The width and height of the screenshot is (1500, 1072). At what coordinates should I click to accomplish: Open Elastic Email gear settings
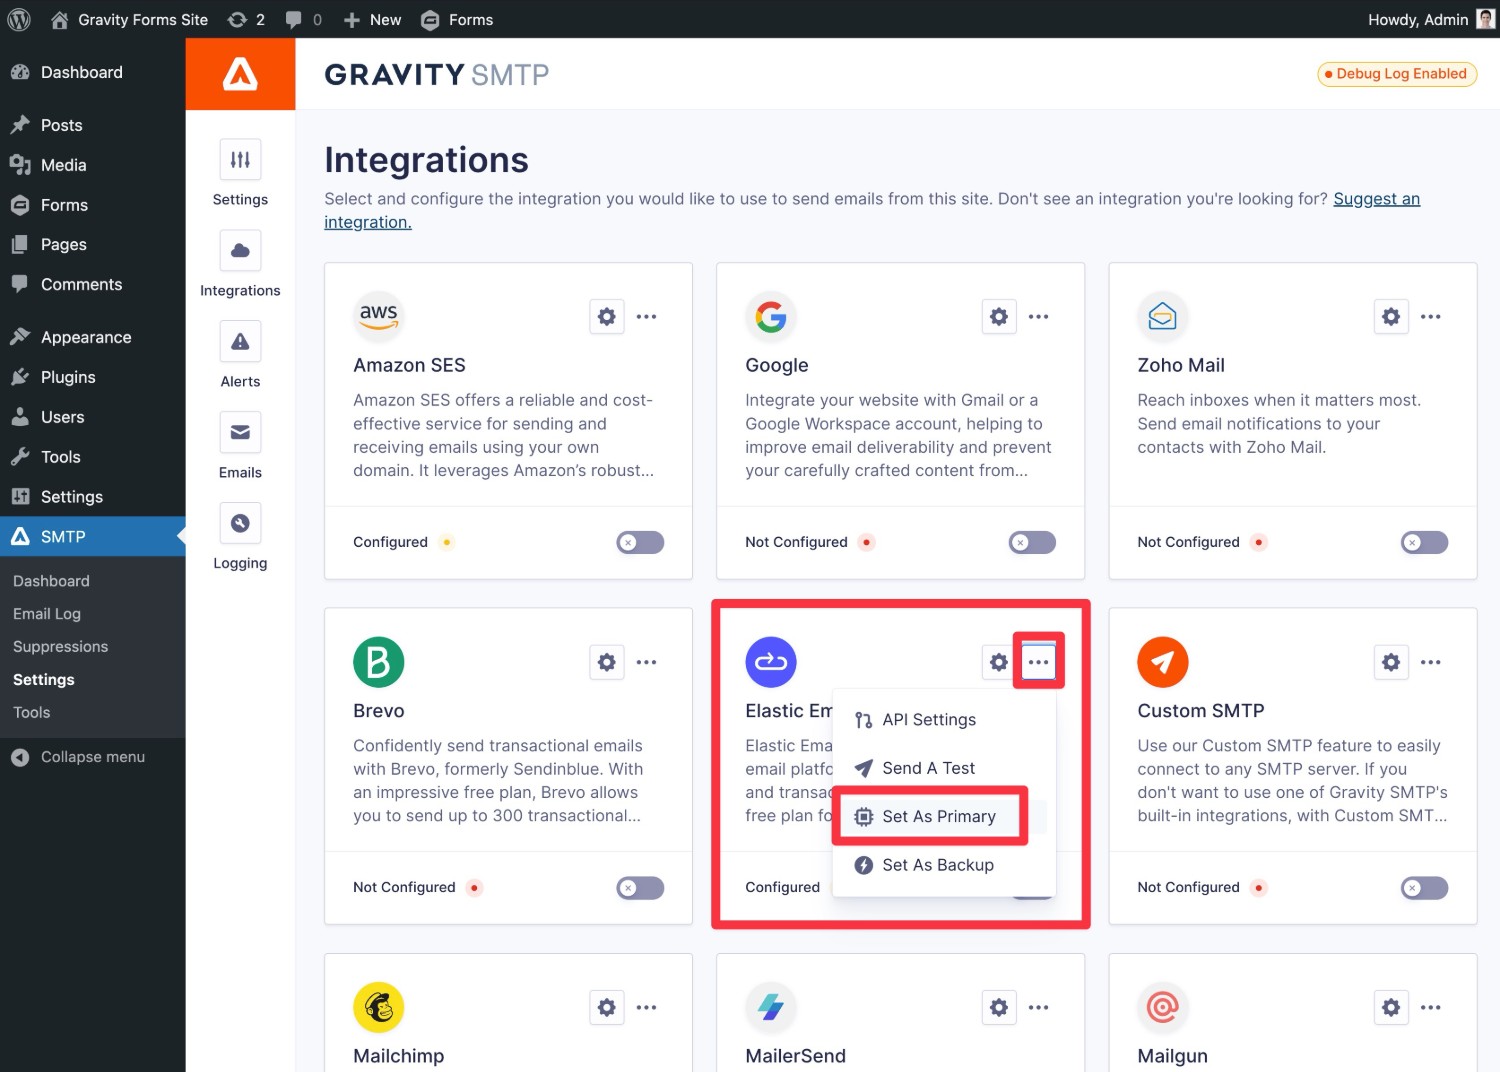coord(999,662)
